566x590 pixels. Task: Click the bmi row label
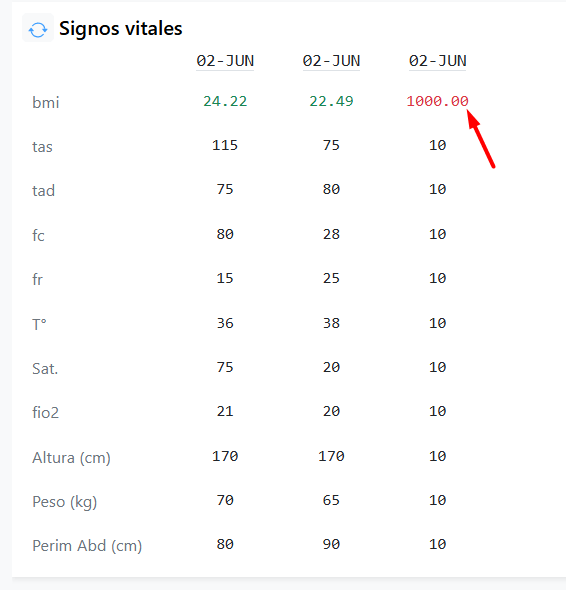tap(46, 102)
